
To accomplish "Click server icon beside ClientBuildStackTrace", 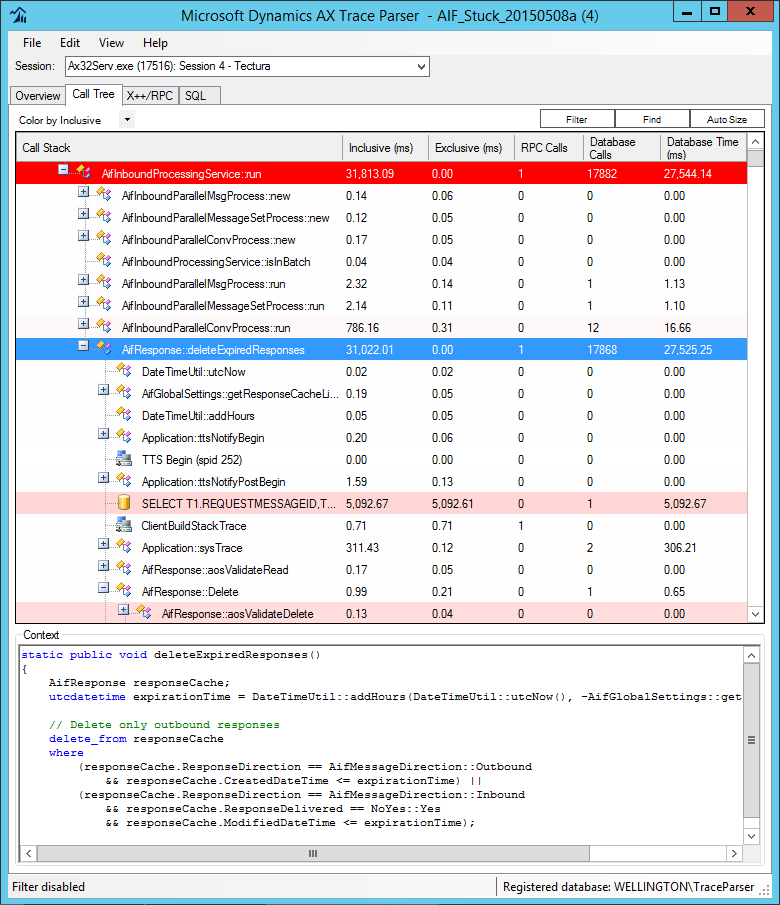I will [x=124, y=525].
